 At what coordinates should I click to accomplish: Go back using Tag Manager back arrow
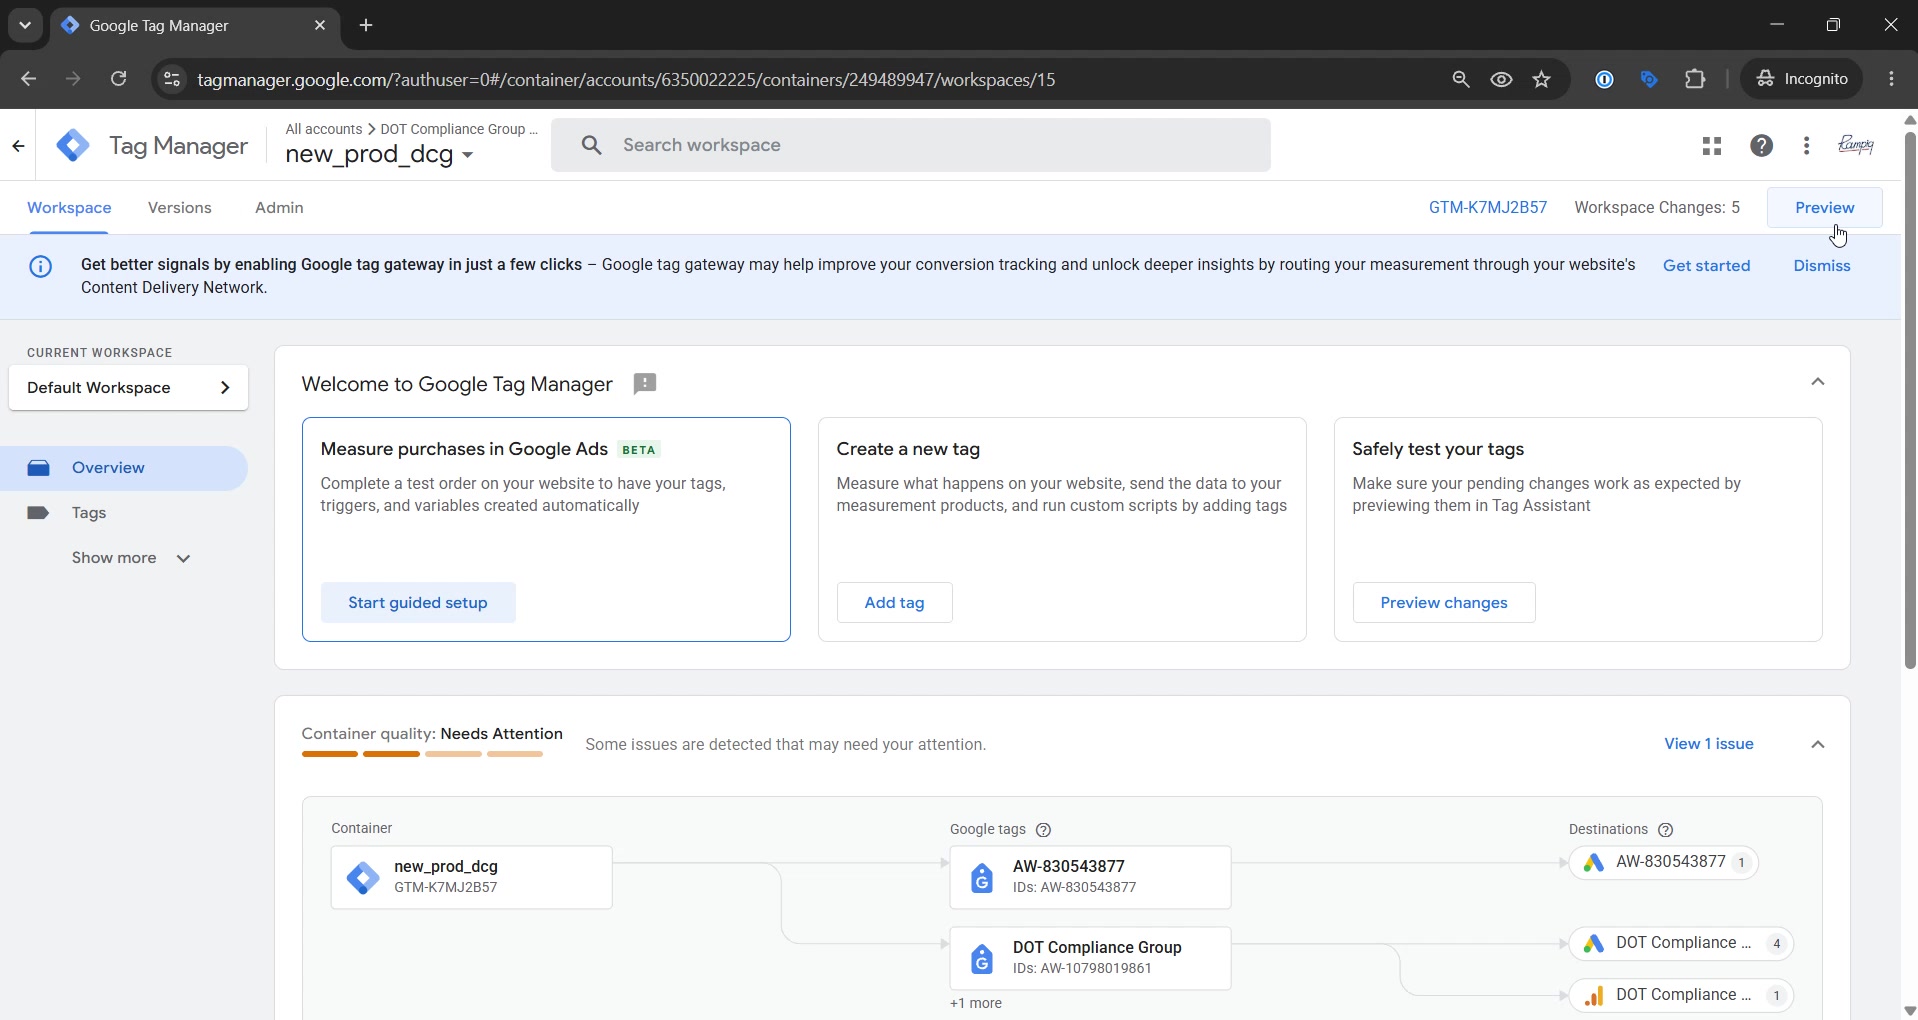(x=18, y=146)
